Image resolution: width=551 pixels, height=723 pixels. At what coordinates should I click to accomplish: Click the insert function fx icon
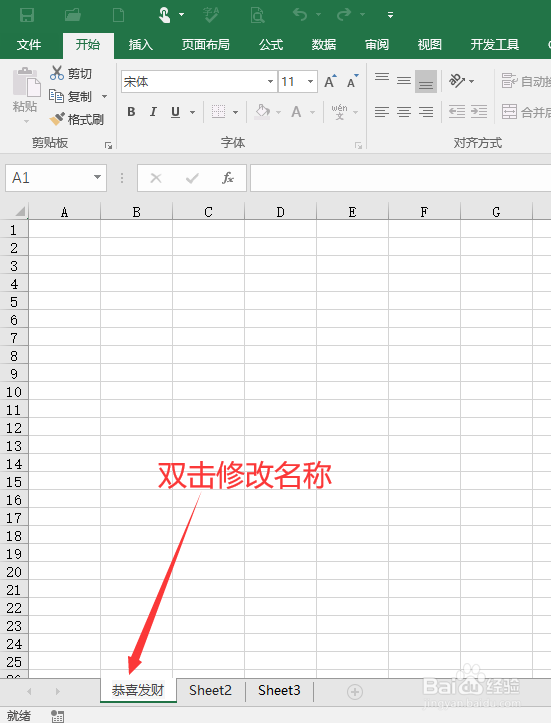point(228,178)
